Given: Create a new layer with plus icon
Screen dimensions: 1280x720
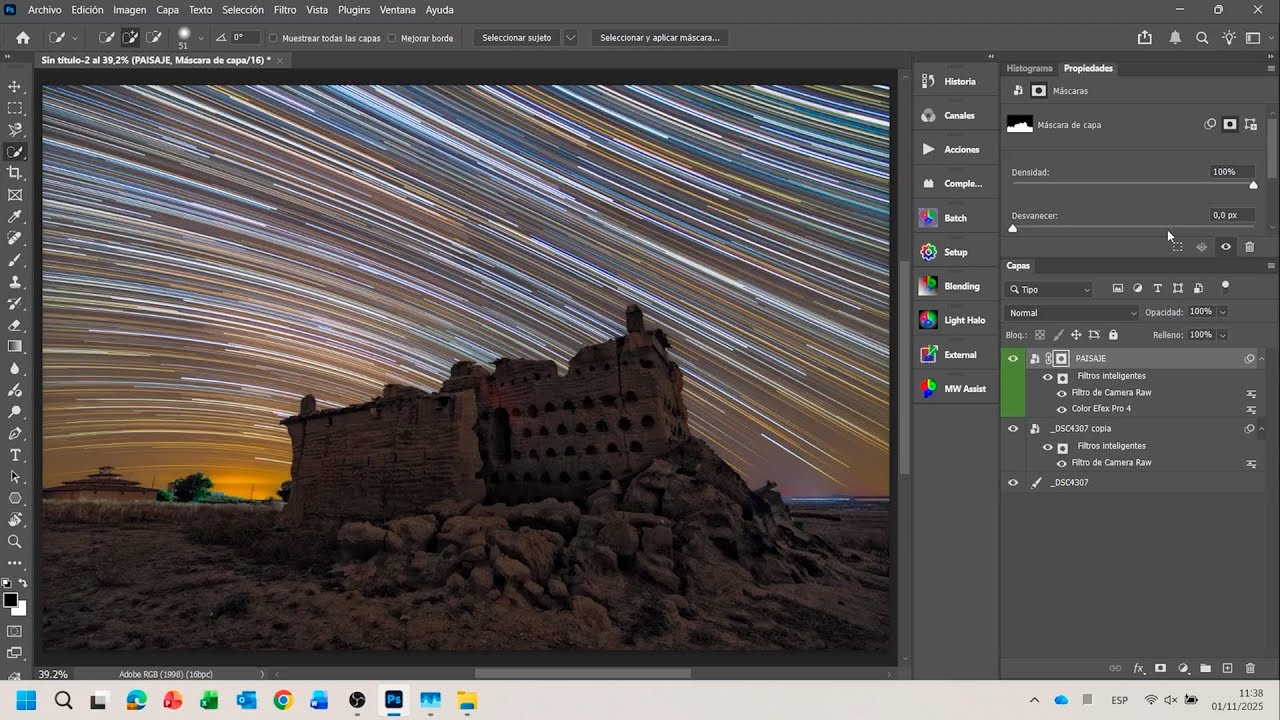Looking at the screenshot, I should [1228, 668].
